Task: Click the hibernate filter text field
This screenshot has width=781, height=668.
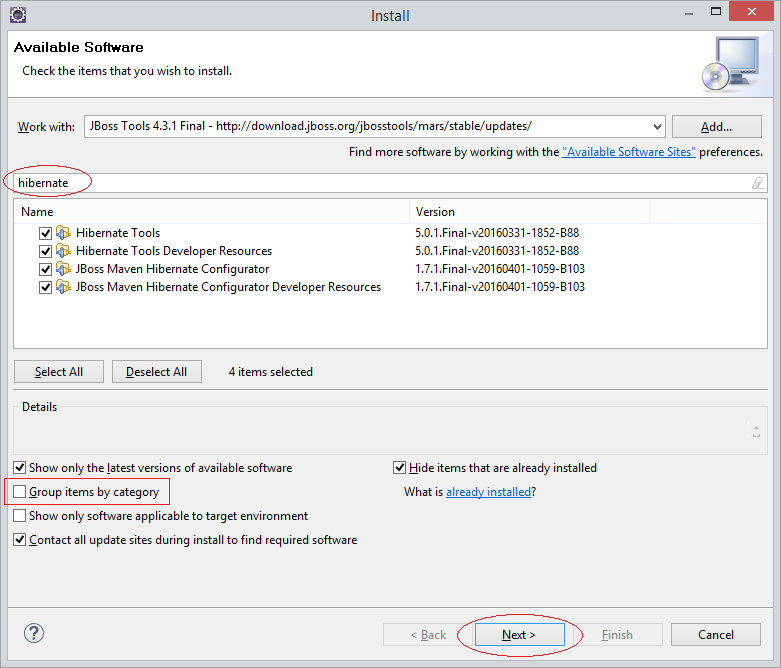Action: (x=390, y=183)
